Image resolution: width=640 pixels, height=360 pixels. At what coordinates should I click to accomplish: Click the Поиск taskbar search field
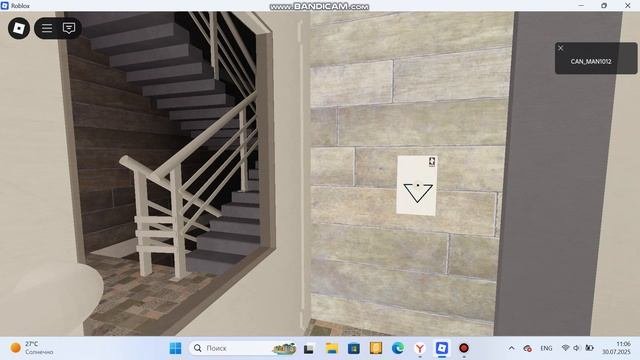pos(243,348)
